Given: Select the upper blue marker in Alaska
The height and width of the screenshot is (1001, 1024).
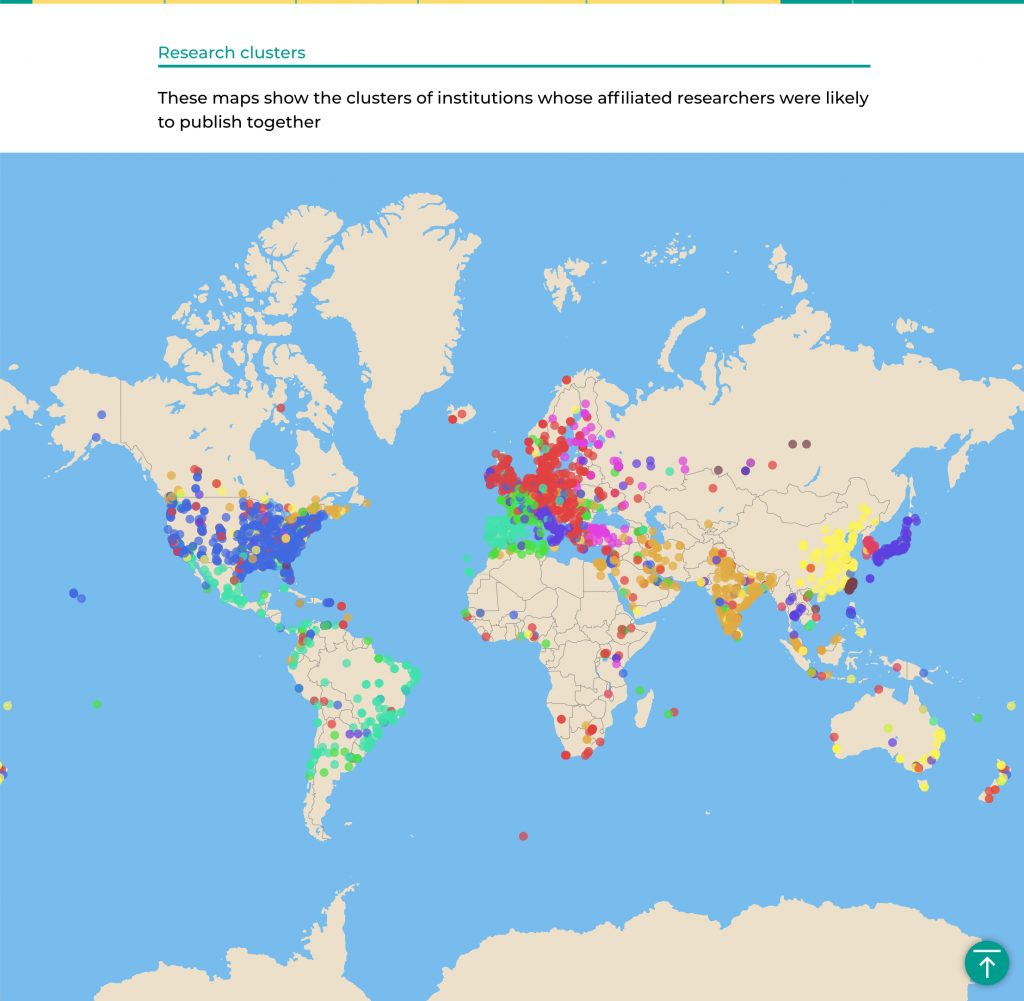Looking at the screenshot, I should tap(101, 415).
